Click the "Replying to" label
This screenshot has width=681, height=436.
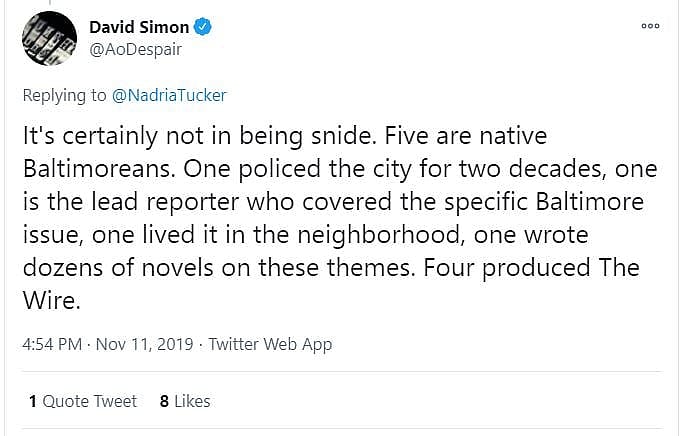[66, 95]
